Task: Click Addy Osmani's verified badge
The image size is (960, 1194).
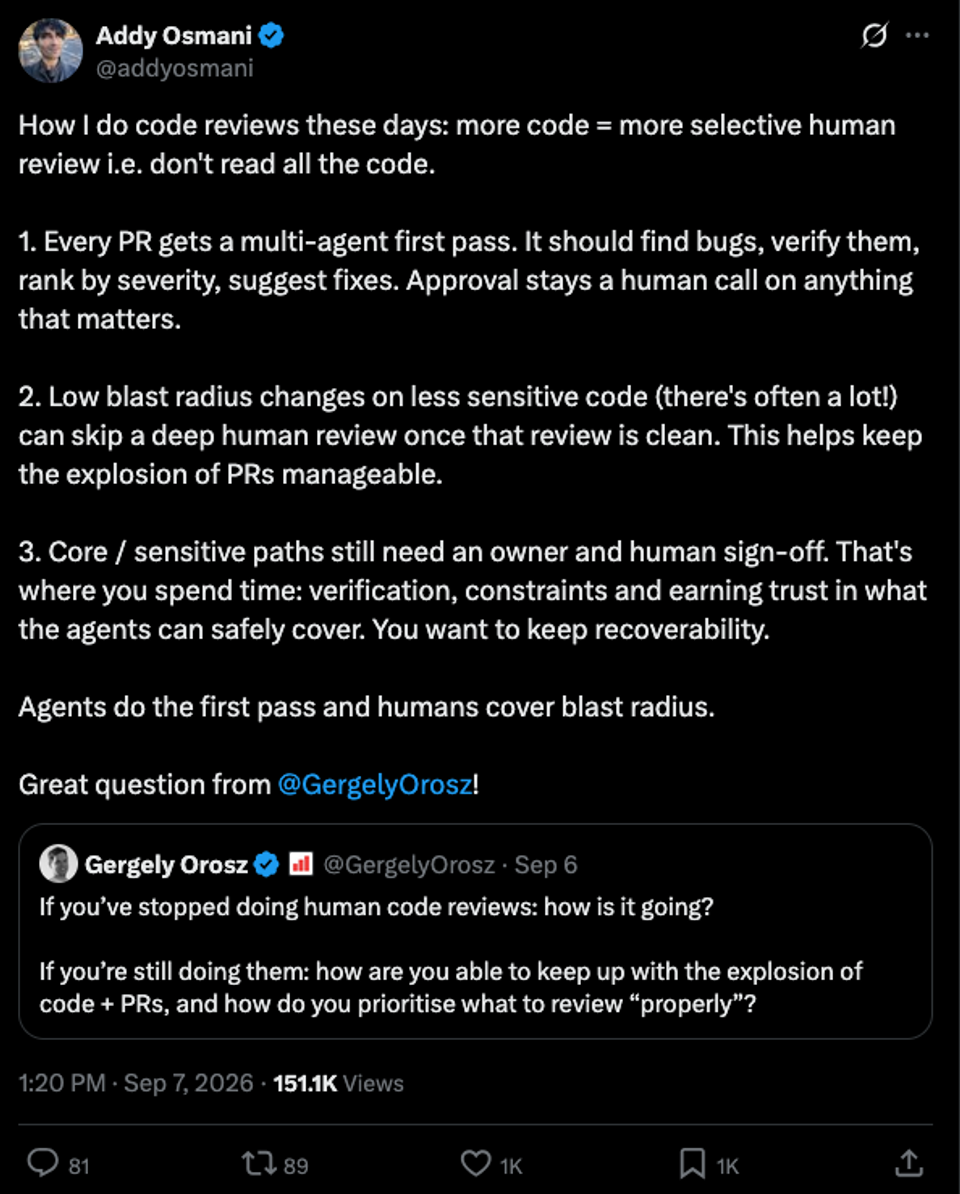Action: click(271, 35)
